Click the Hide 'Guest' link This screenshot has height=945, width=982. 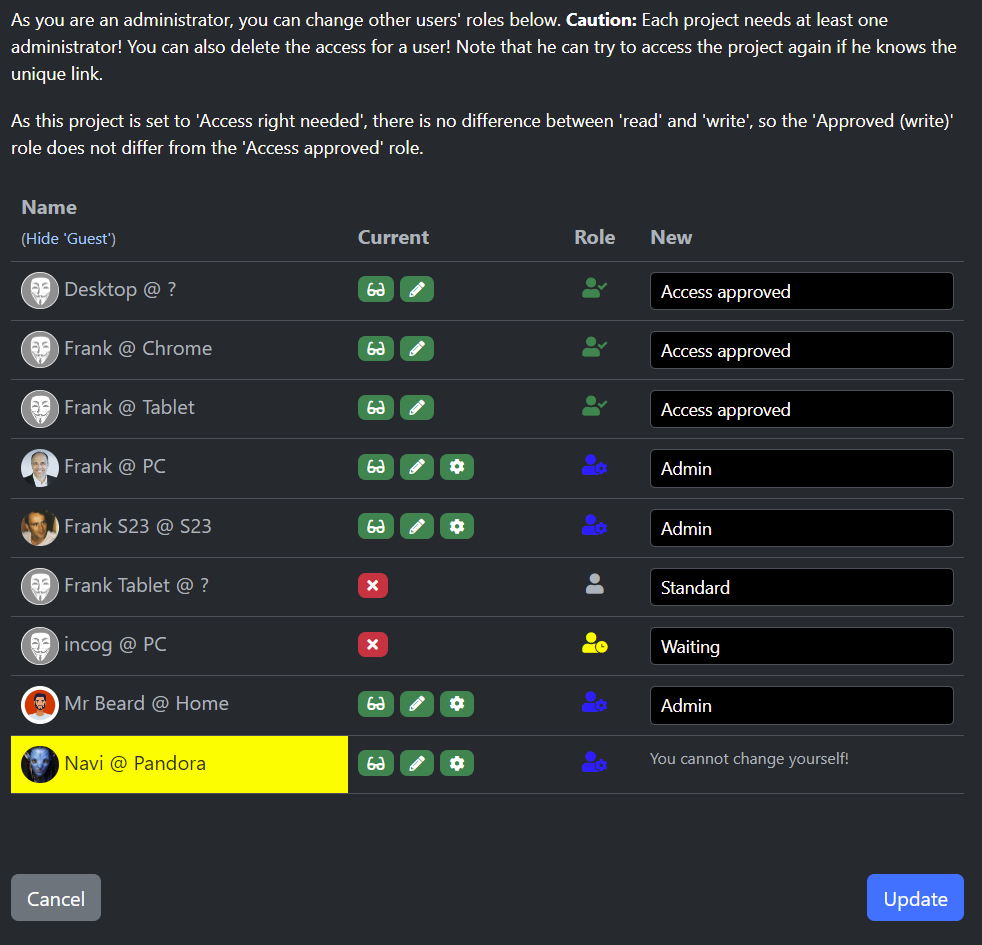pyautogui.click(x=69, y=239)
